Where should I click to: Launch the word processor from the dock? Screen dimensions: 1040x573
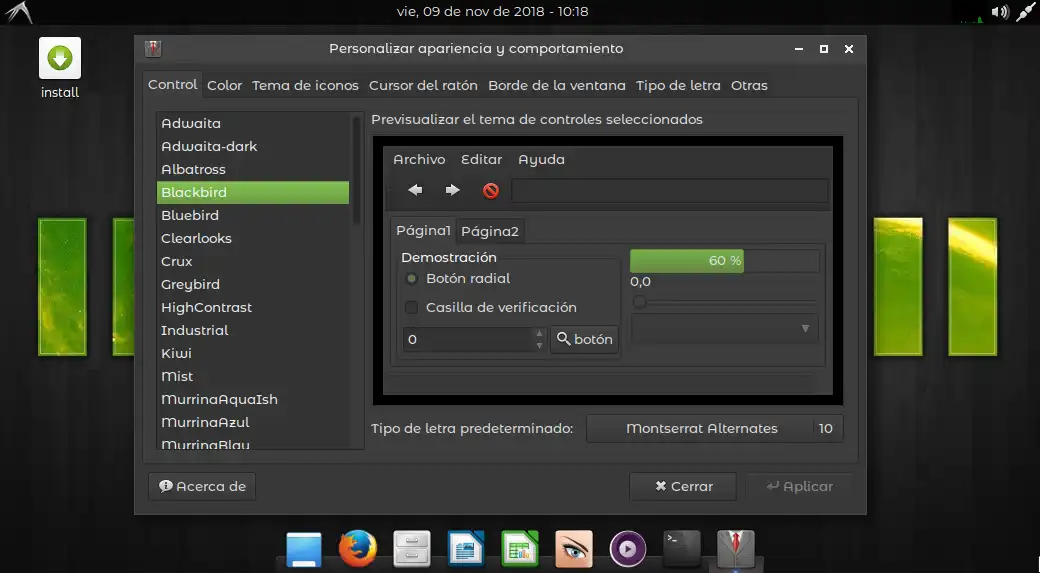(x=466, y=548)
